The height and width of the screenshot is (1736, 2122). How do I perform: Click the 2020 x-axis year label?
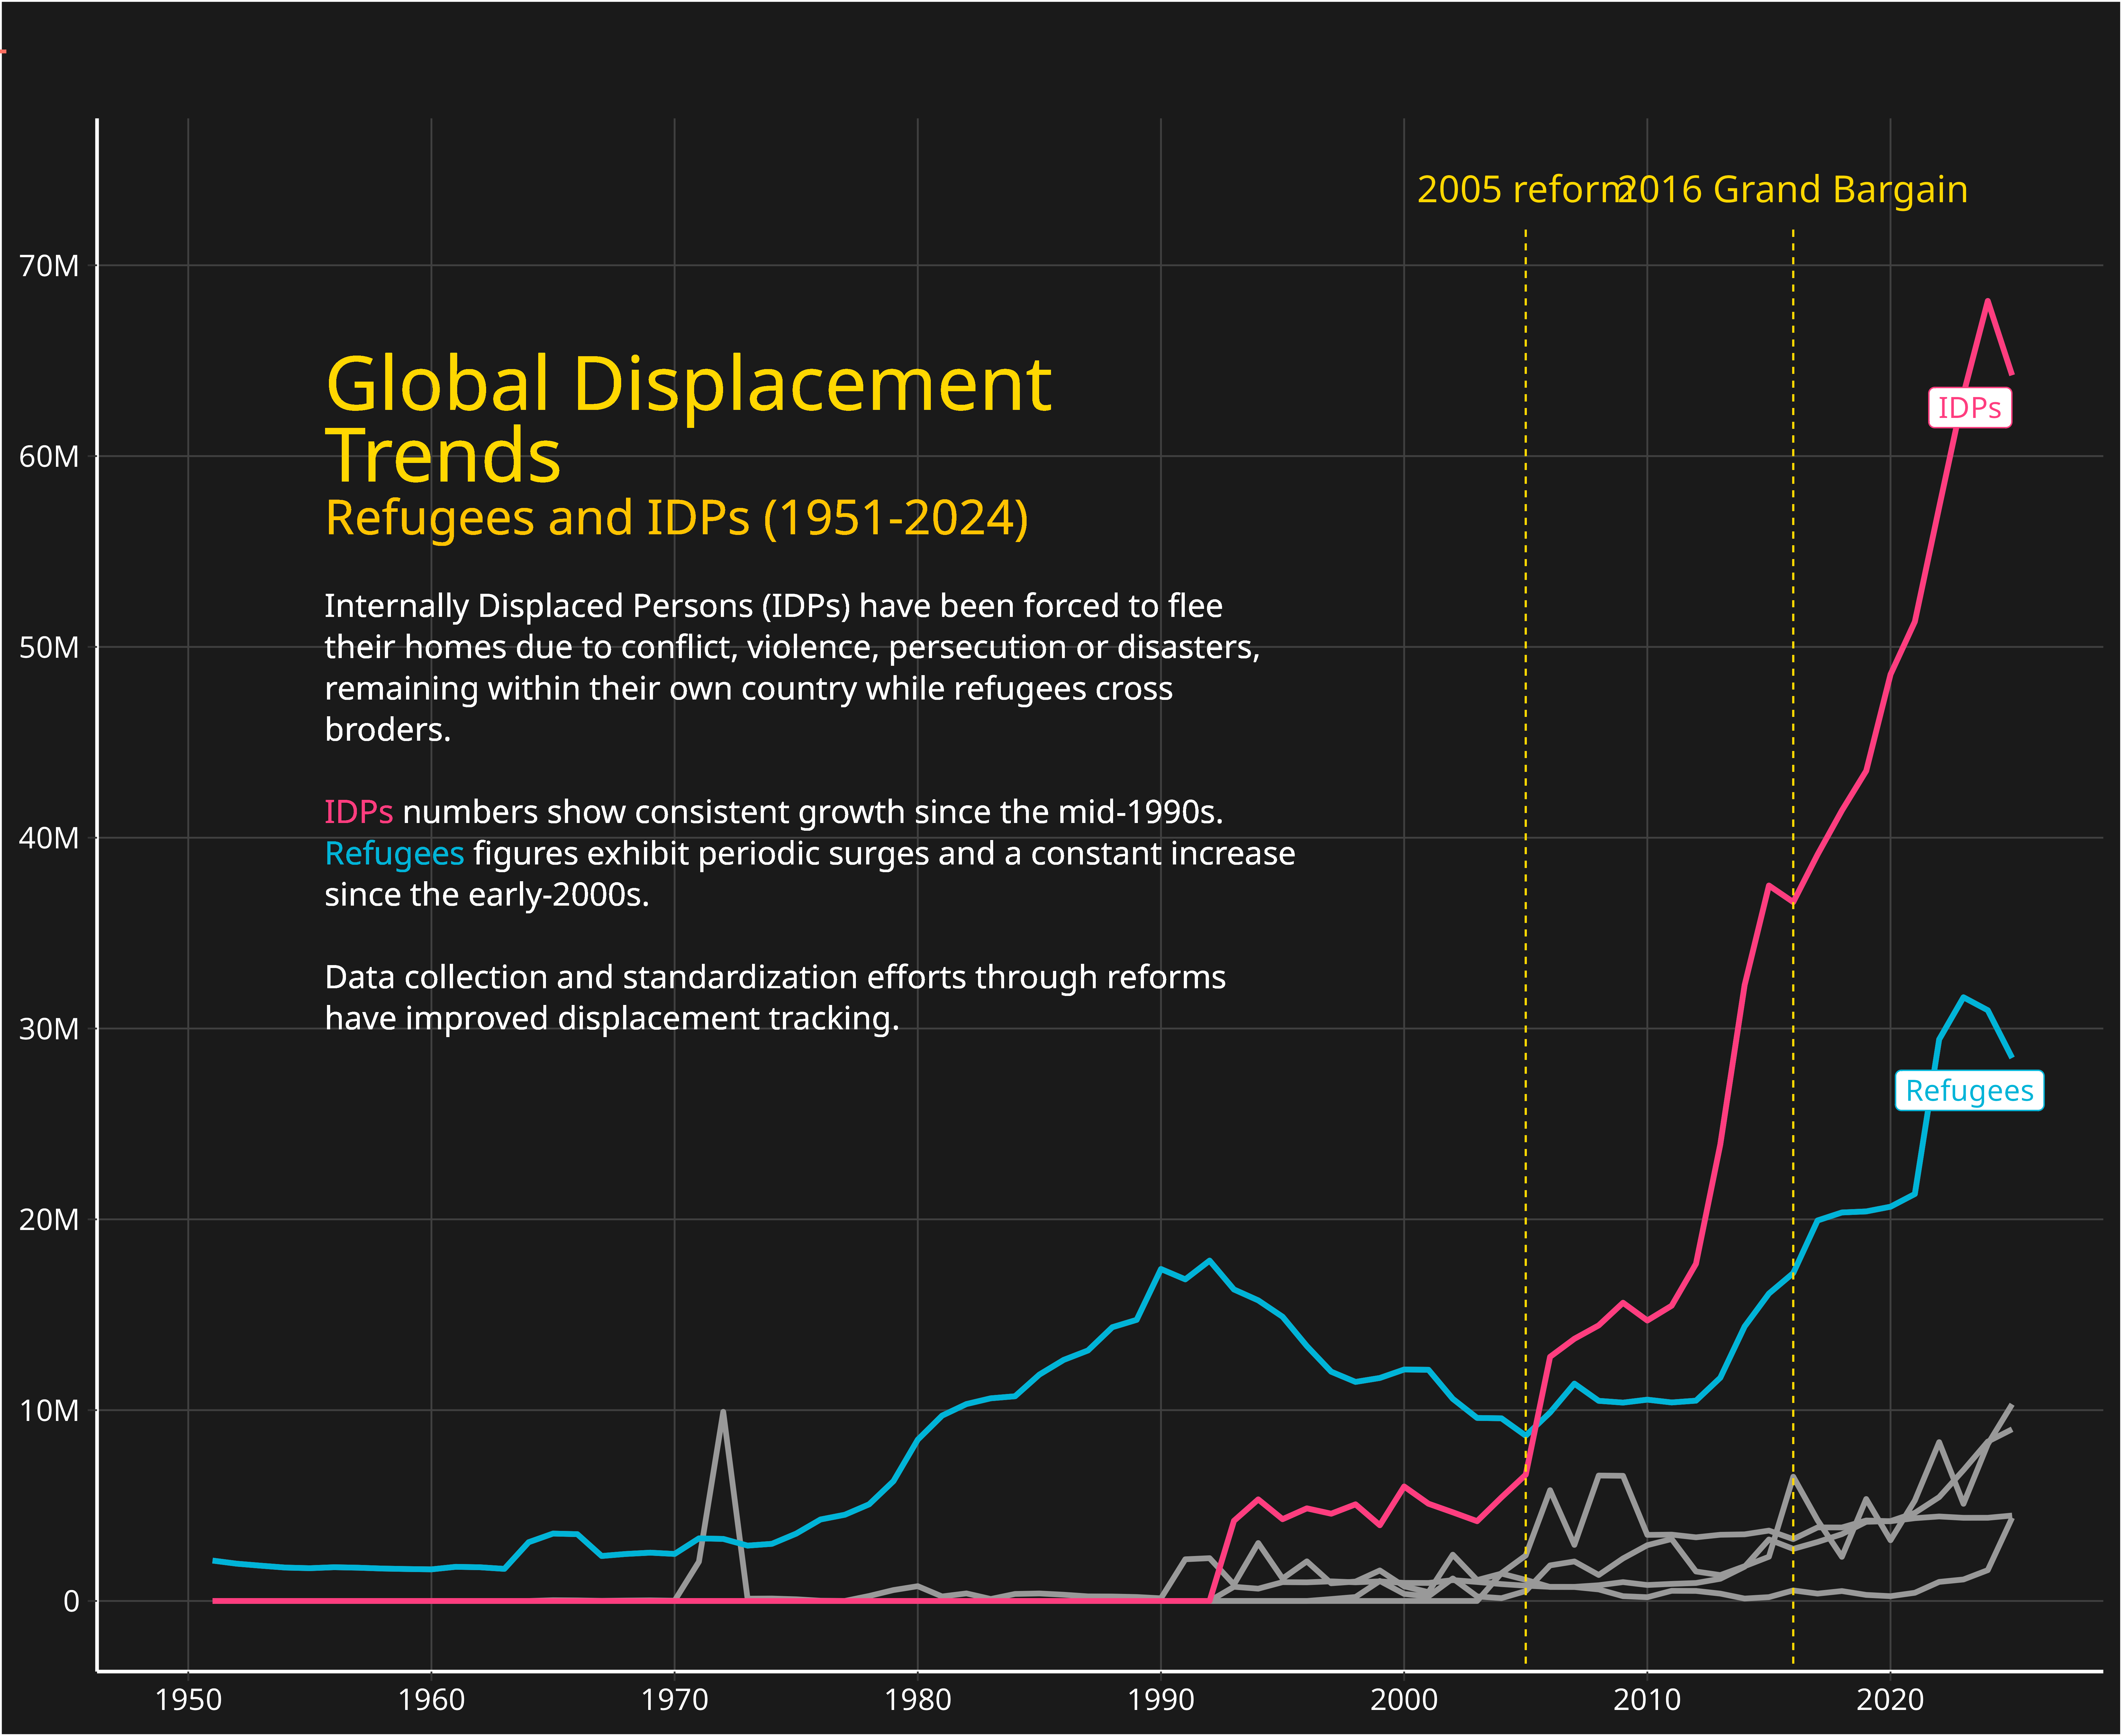tap(1890, 1700)
